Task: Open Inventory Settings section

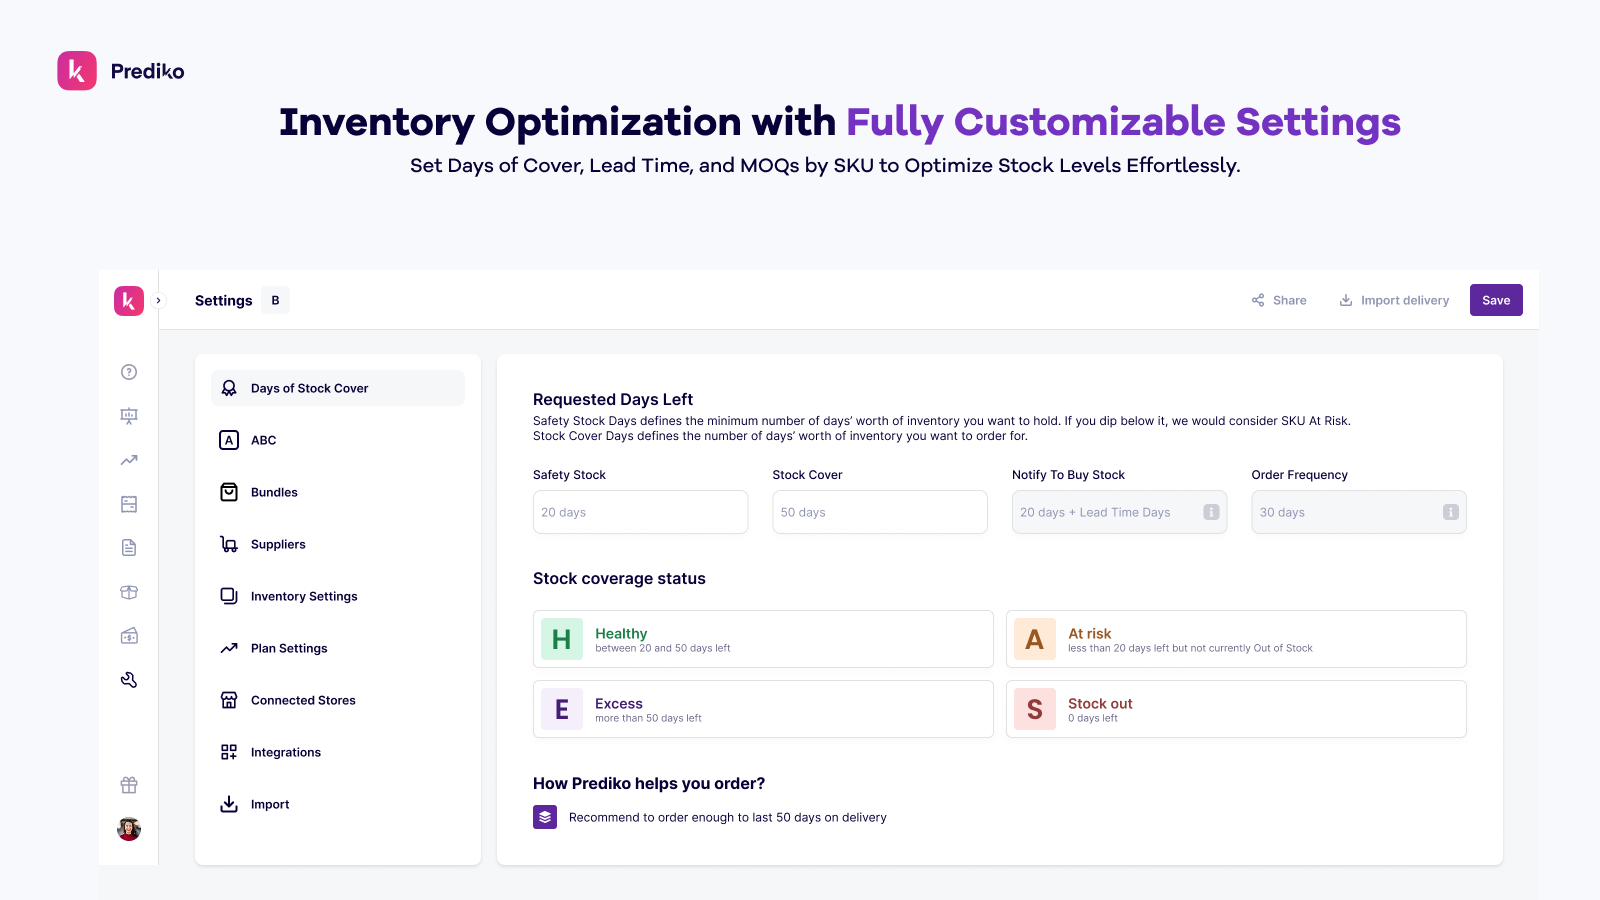Action: [338, 596]
